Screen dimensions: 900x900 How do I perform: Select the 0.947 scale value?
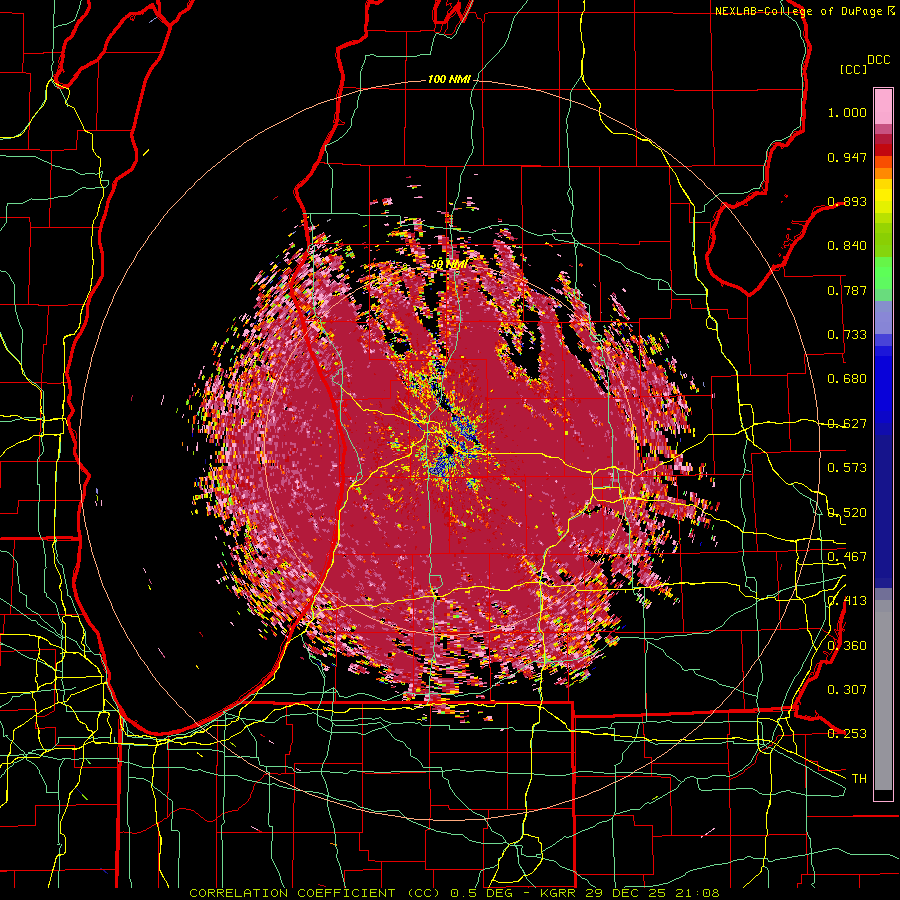tap(847, 157)
